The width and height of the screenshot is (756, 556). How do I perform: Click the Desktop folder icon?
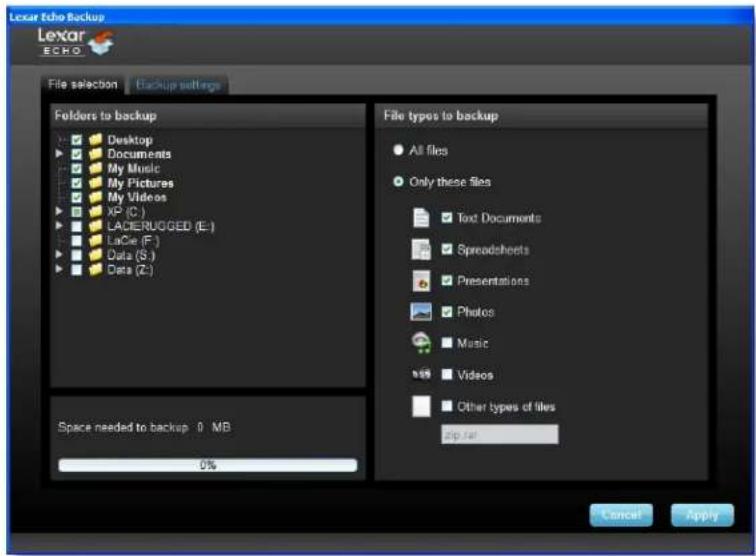(95, 140)
